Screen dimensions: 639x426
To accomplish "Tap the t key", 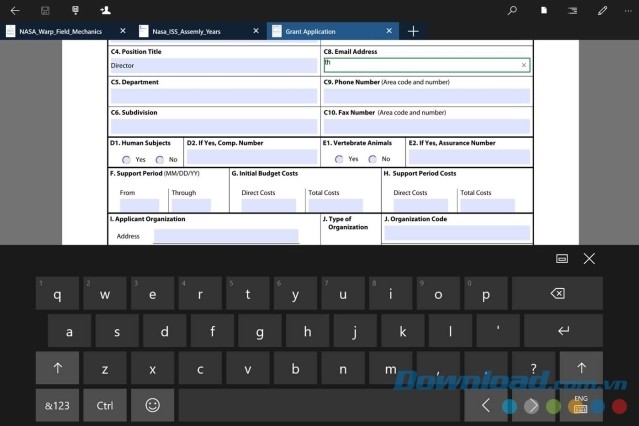I will pyautogui.click(x=248, y=294).
